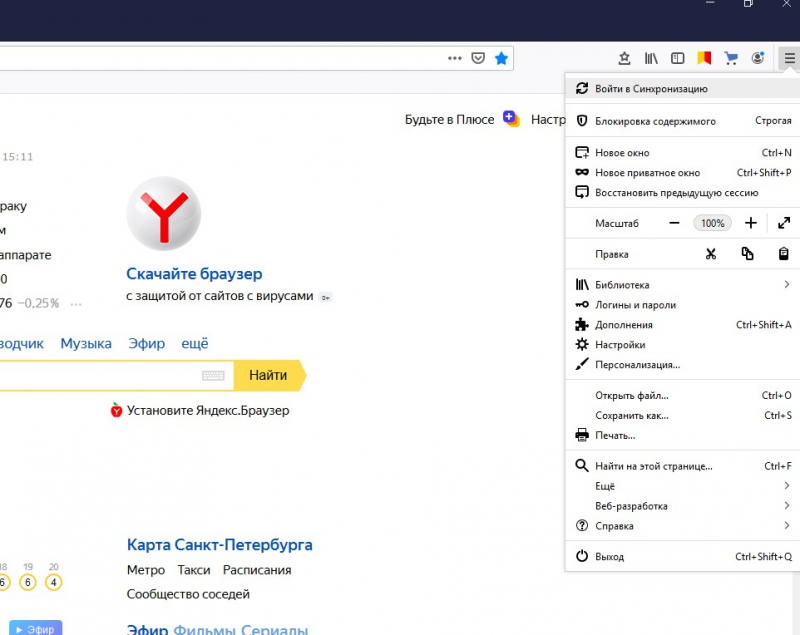Open the page actions three-dots menu
800x635 pixels.
pos(455,58)
